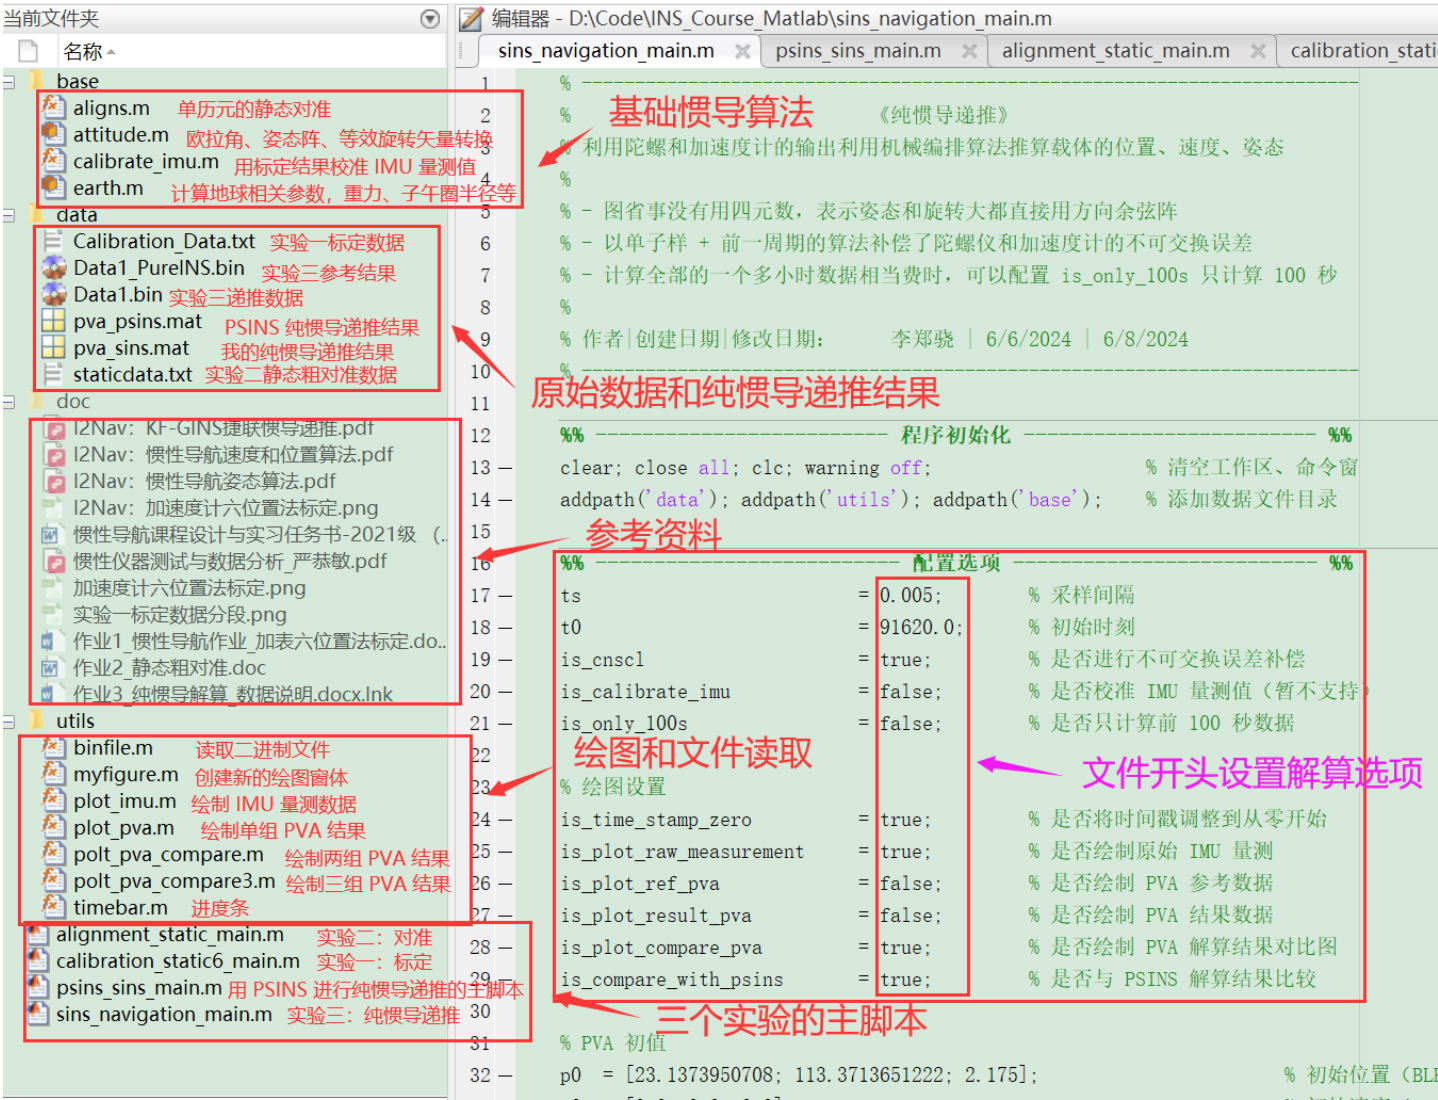
Task: Open the current folder actions dropdown arrow
Action: tap(430, 17)
